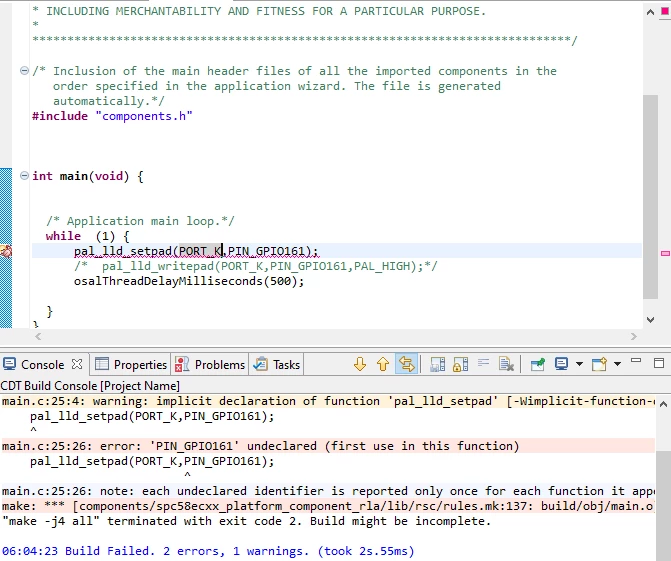Click osalThreadDelayMilliseconds(500) line
The width and height of the screenshot is (671, 561).
[189, 281]
